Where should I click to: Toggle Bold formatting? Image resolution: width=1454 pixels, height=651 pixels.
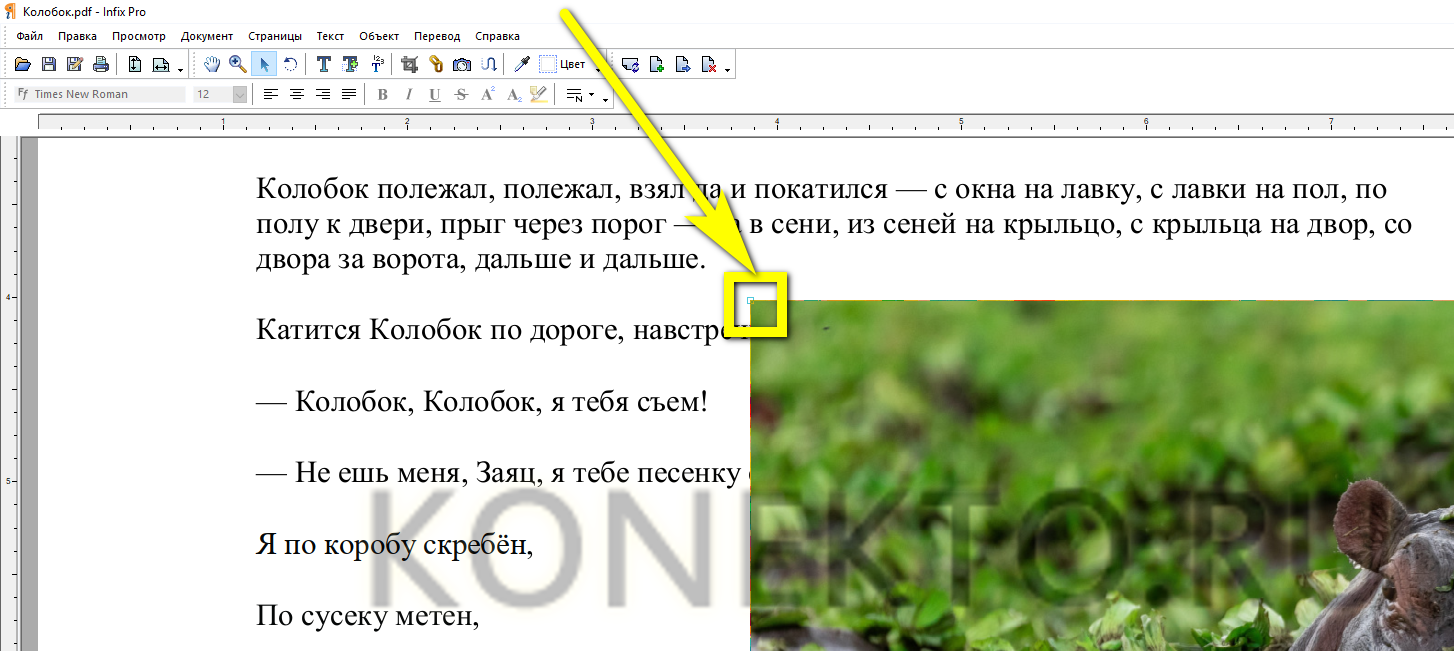click(x=382, y=95)
